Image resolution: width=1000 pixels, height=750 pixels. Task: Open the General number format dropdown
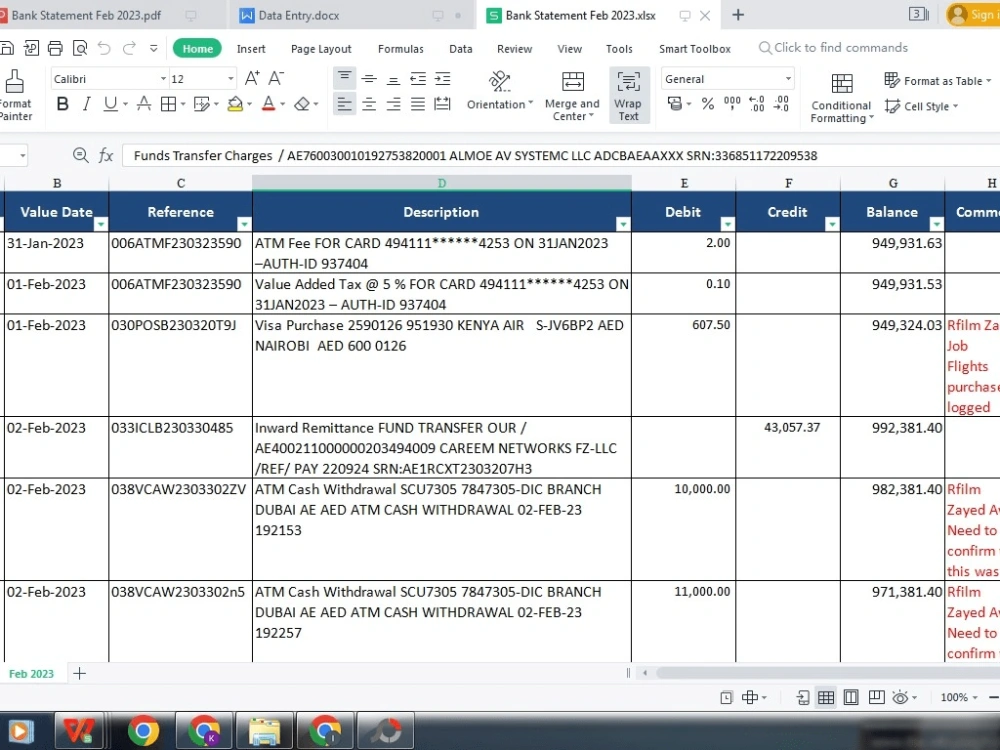[x=788, y=78]
